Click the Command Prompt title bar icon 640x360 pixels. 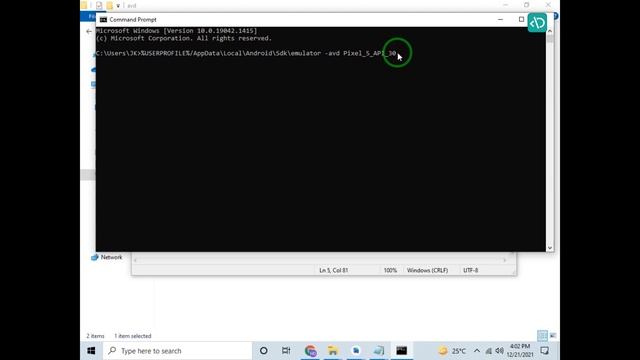click(103, 20)
